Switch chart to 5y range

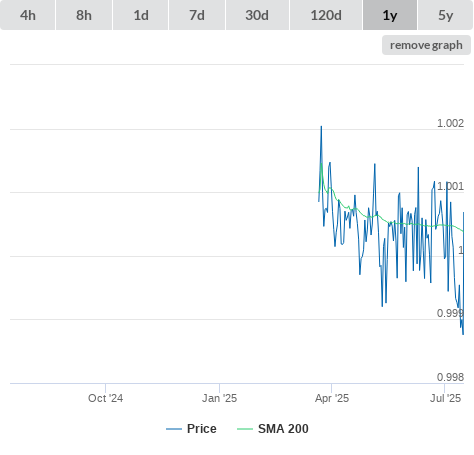(446, 15)
